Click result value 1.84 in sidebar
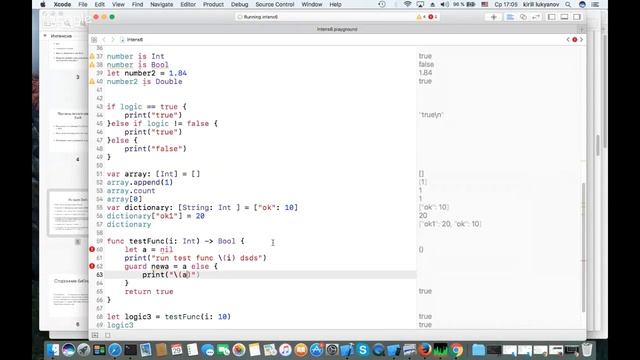640x360 pixels. (425, 73)
